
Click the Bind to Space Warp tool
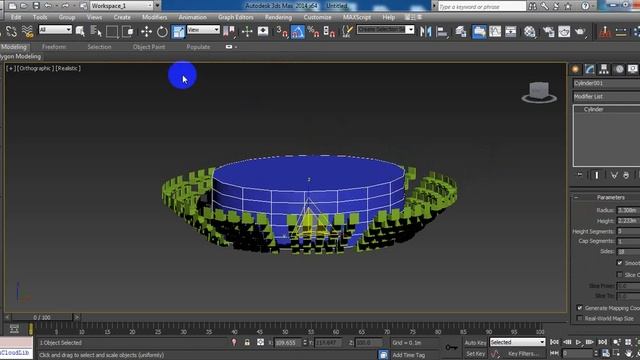27,31
